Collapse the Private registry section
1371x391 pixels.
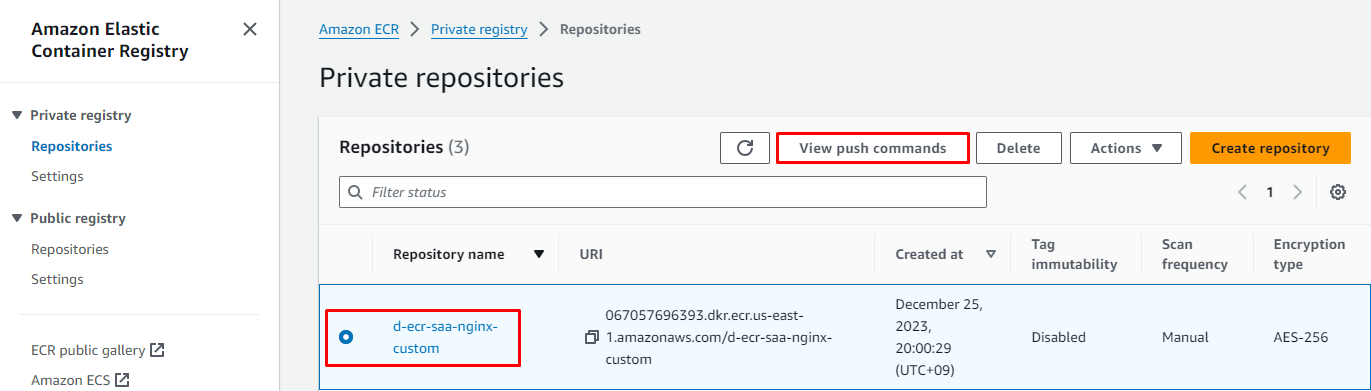(17, 115)
